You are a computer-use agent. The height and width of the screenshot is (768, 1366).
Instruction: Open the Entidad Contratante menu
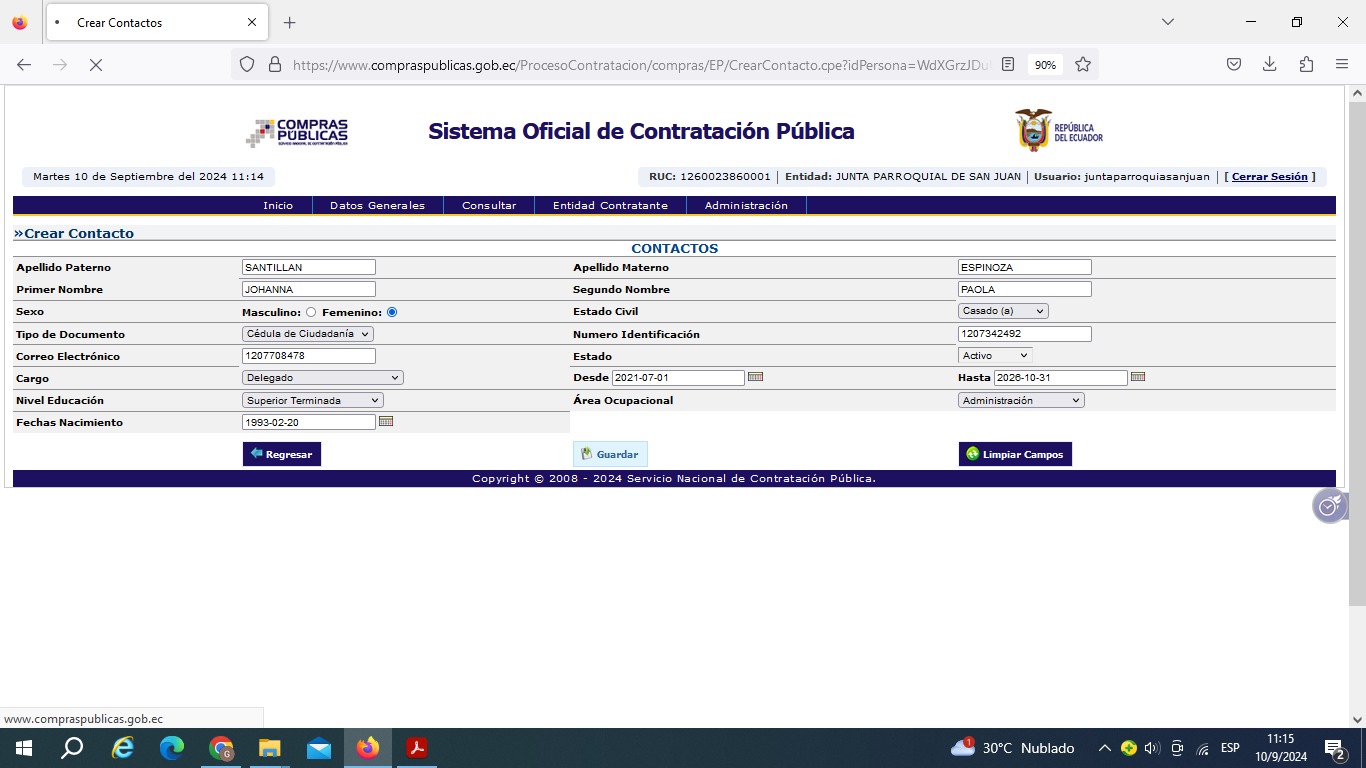[x=610, y=205]
